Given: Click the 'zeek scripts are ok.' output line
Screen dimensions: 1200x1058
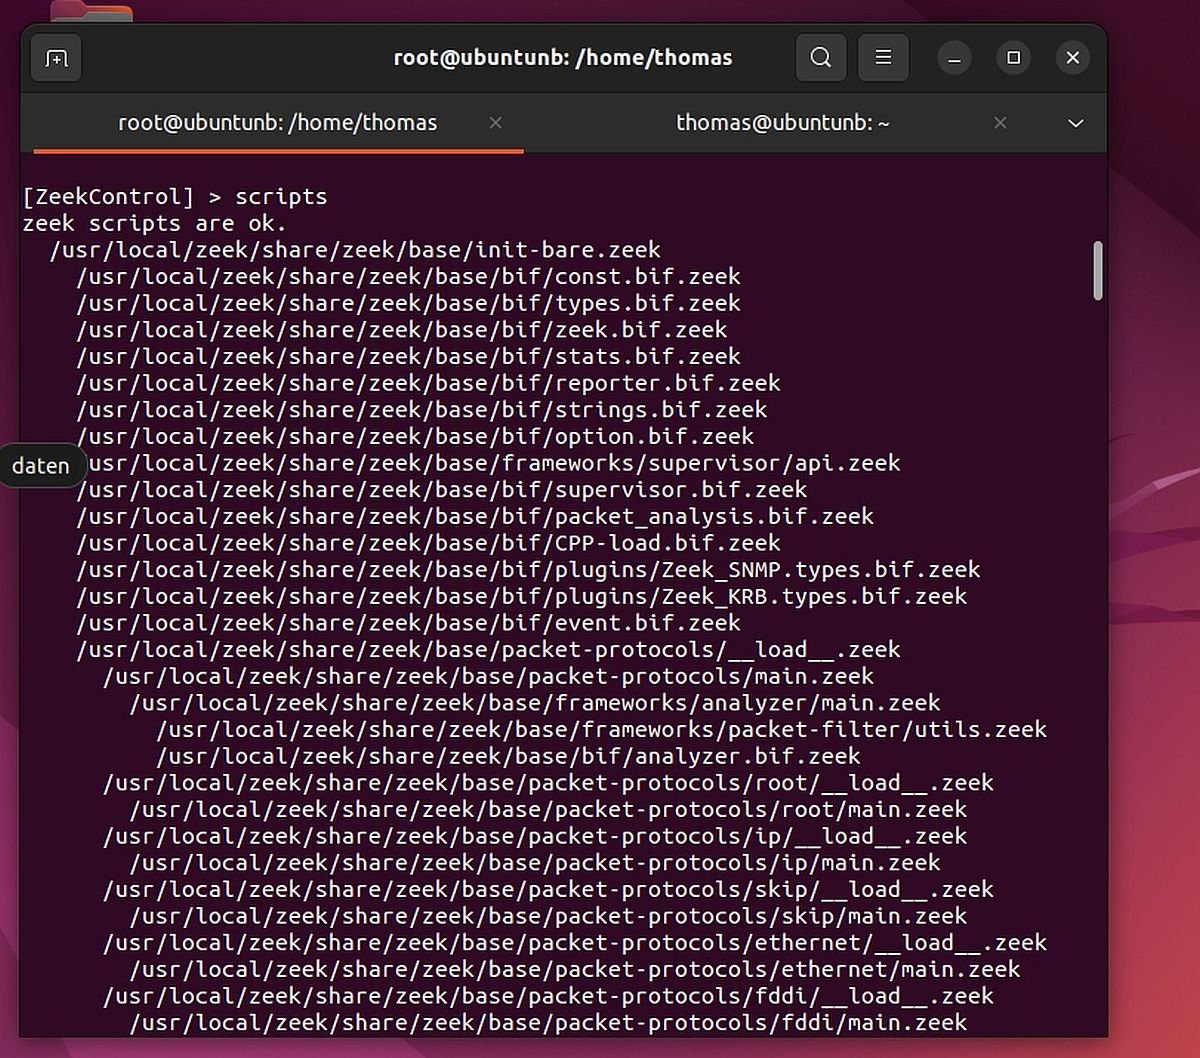Looking at the screenshot, I should click(154, 223).
